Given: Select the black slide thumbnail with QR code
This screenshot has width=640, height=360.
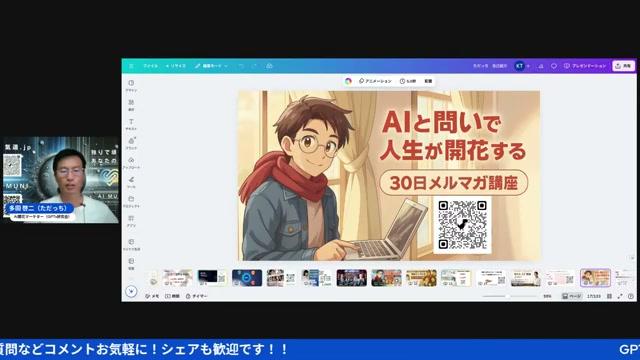Looking at the screenshot, I should [212, 278].
